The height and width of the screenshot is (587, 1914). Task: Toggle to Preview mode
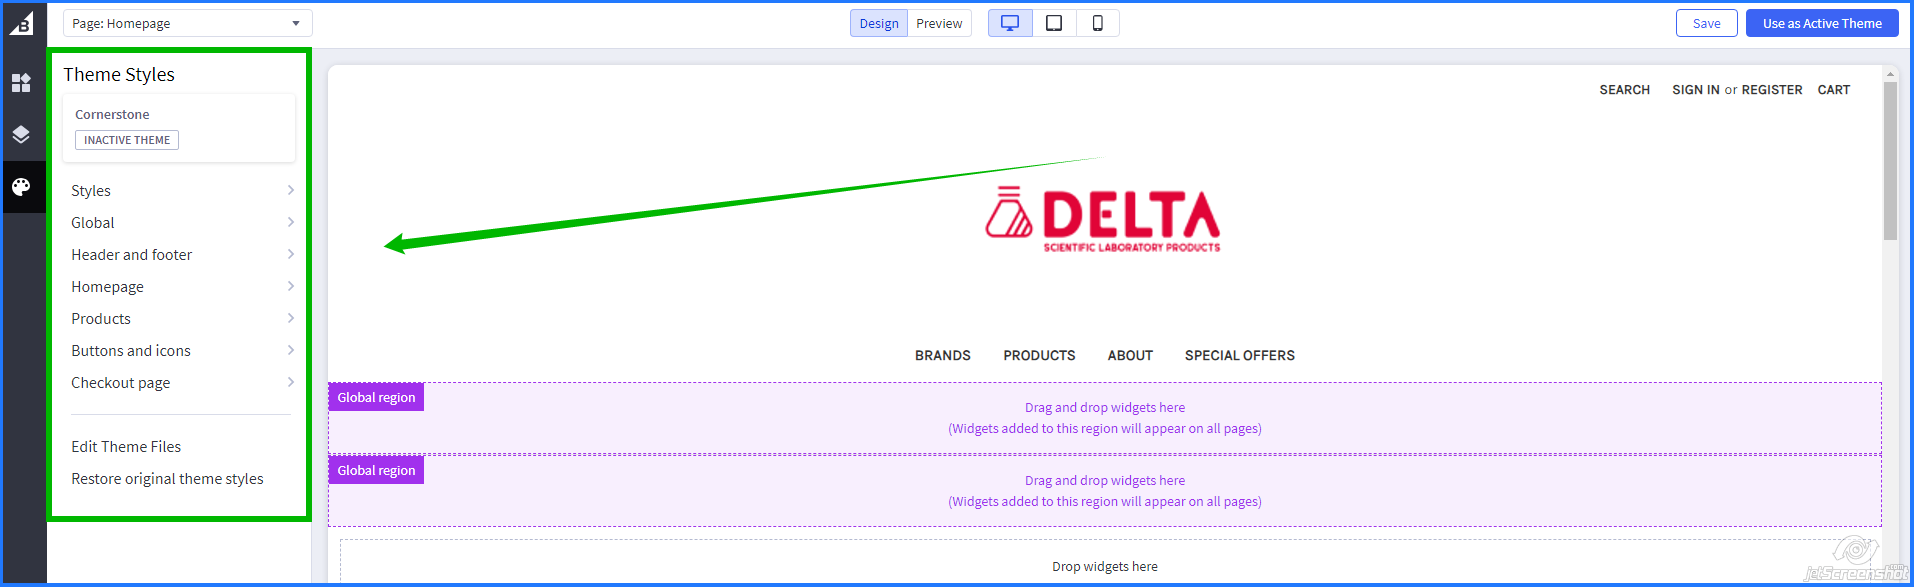point(939,23)
